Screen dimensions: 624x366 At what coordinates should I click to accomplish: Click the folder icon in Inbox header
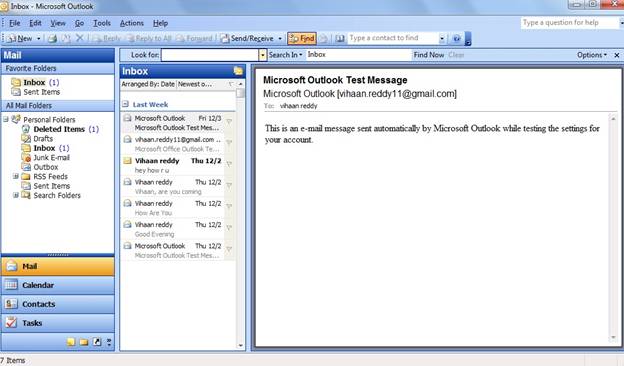pos(238,71)
